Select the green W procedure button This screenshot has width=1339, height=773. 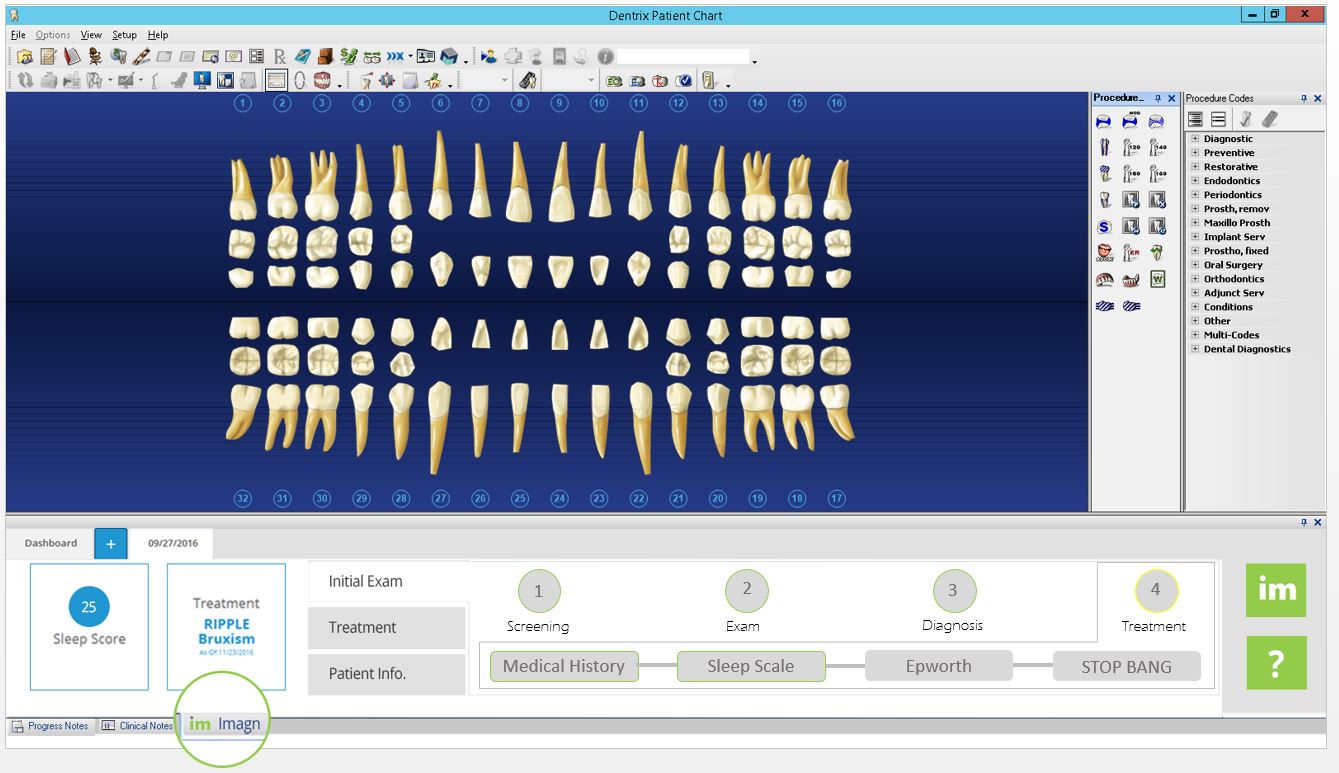(x=1157, y=279)
